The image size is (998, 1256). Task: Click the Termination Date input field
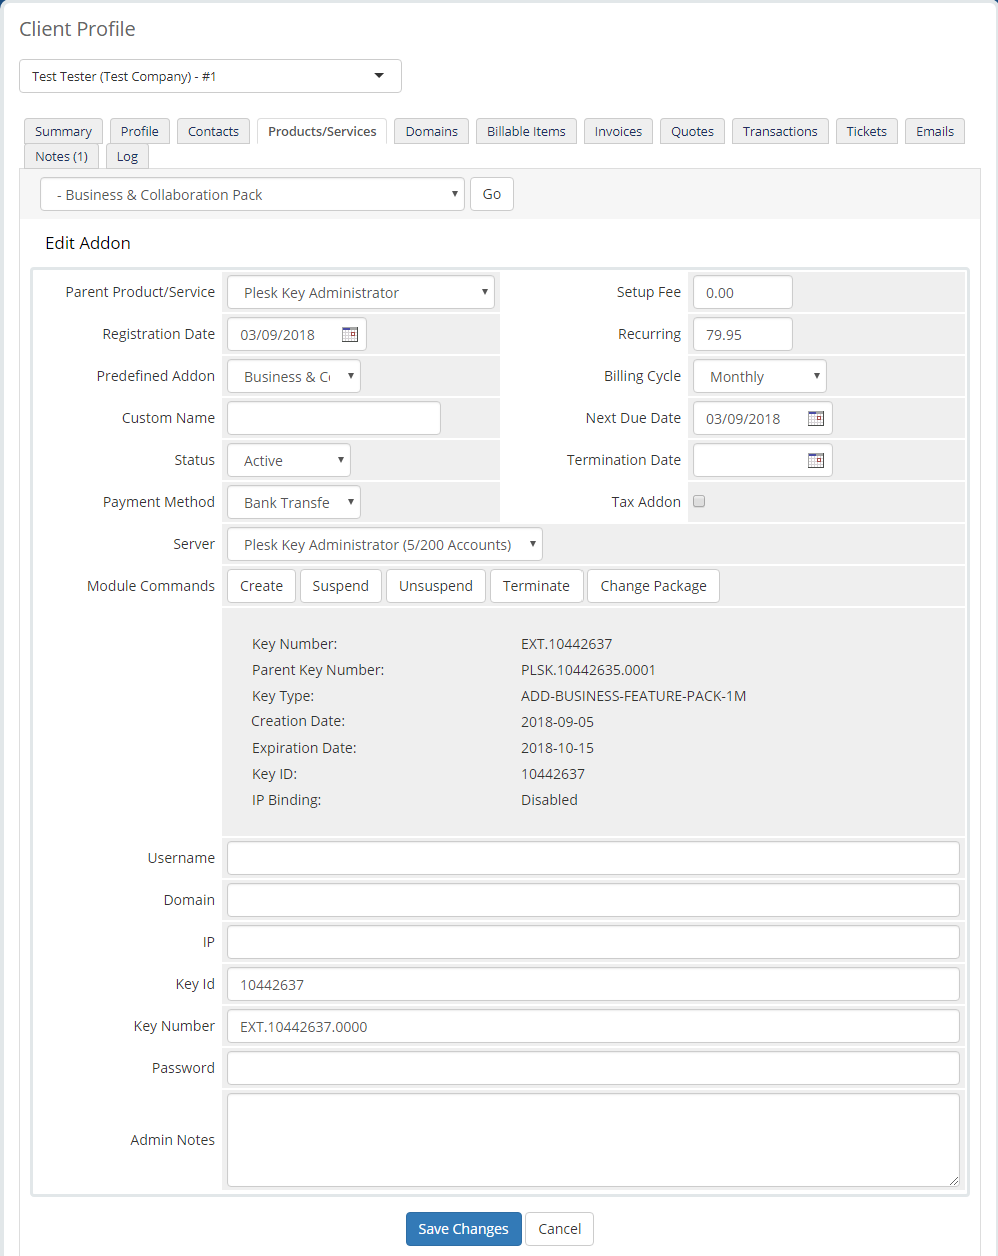[x=763, y=460]
